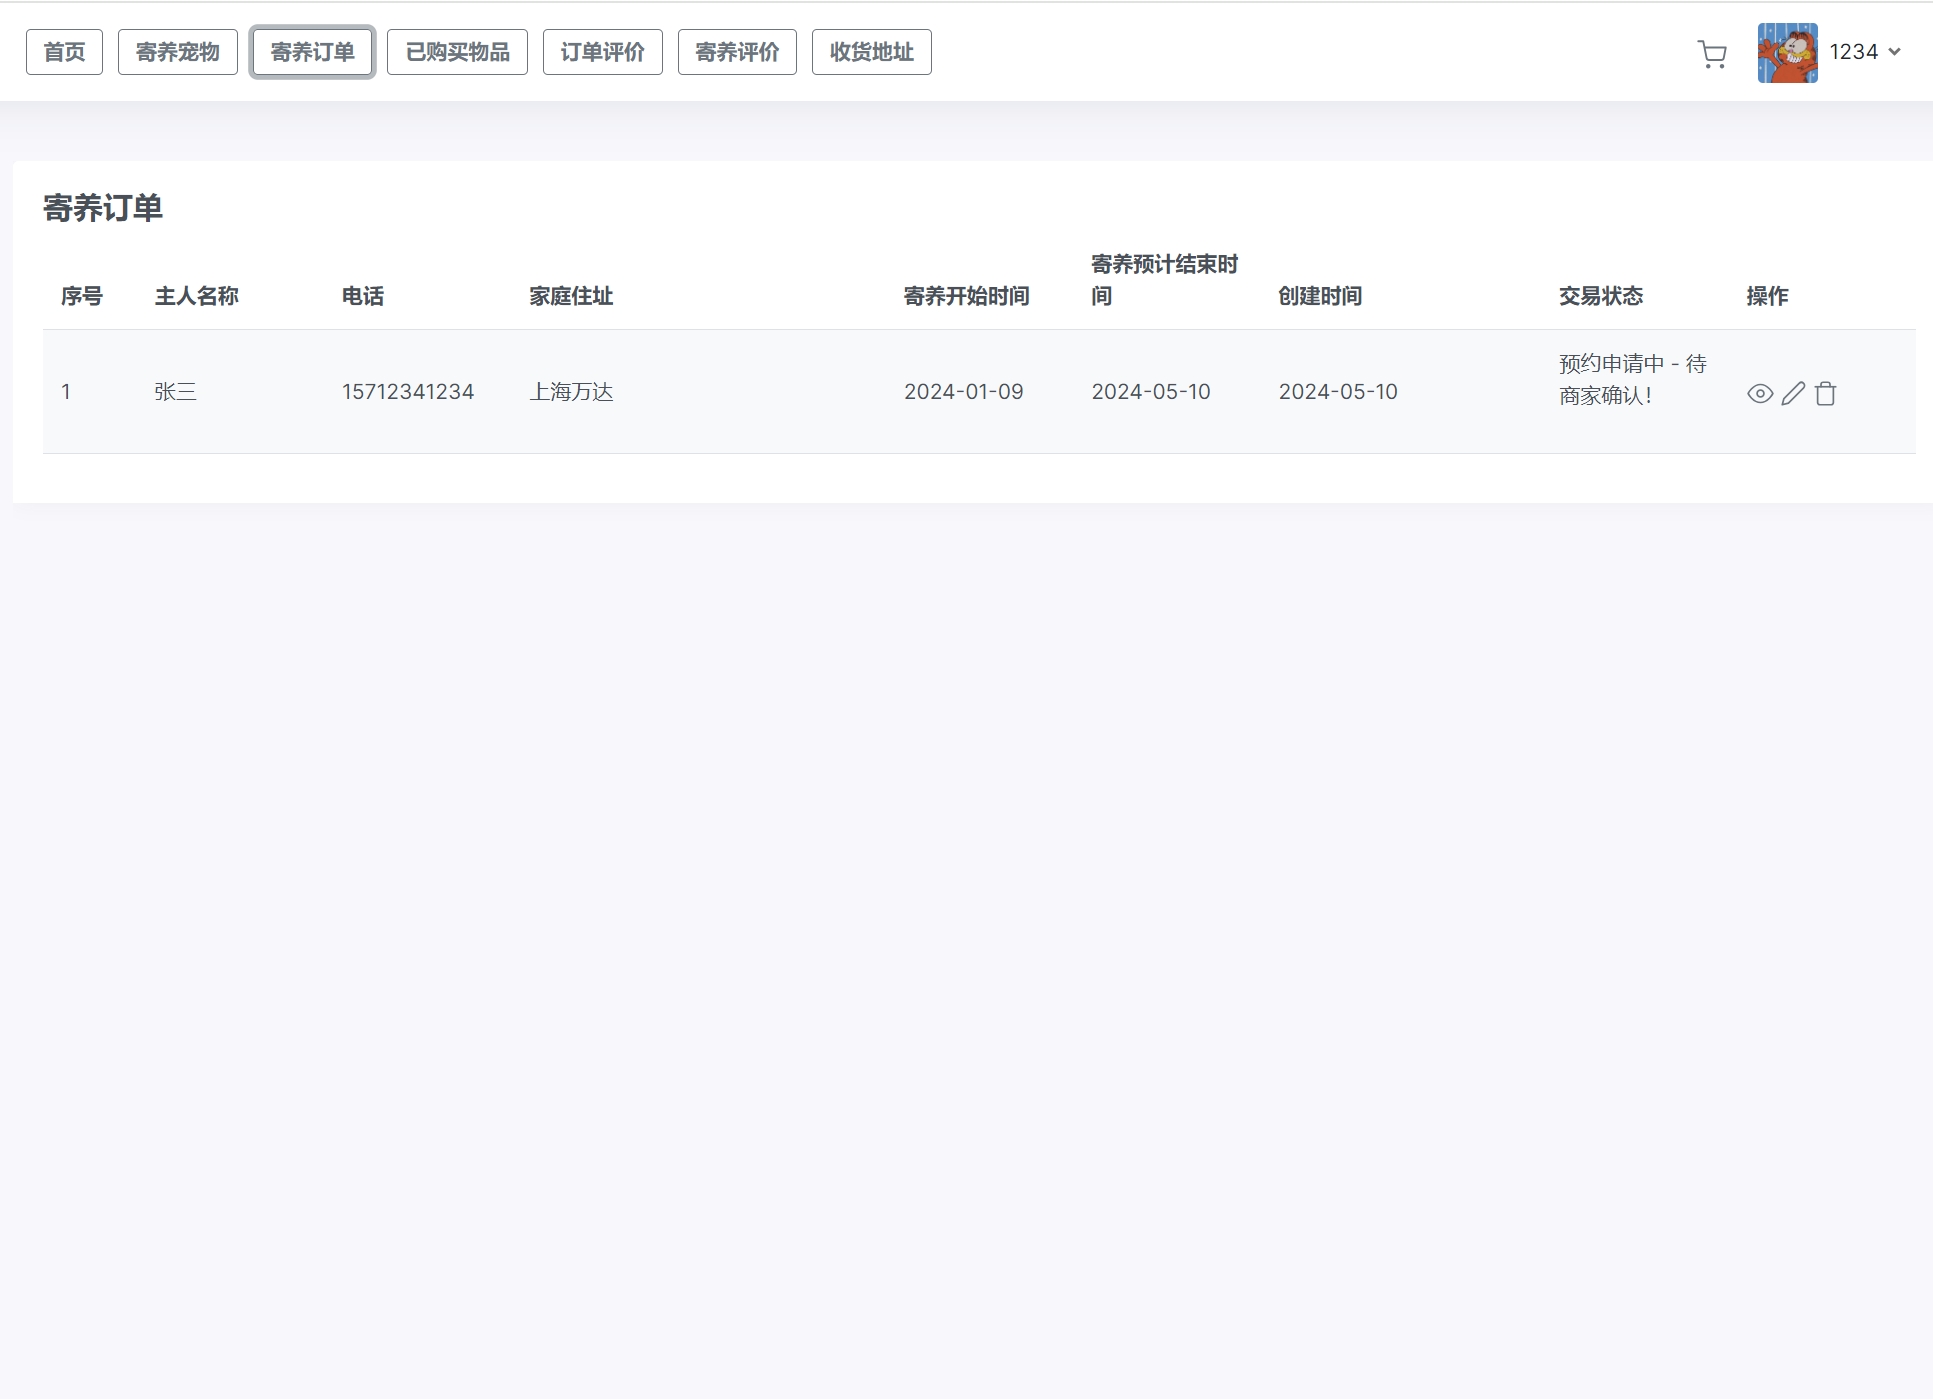This screenshot has width=1933, height=1399.
Task: Delete the 张三 order with trash icon
Action: pyautogui.click(x=1825, y=394)
